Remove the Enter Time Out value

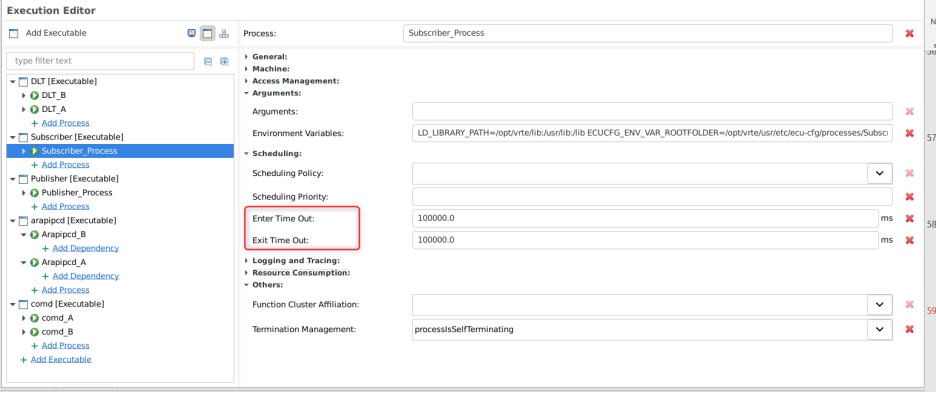click(x=909, y=219)
